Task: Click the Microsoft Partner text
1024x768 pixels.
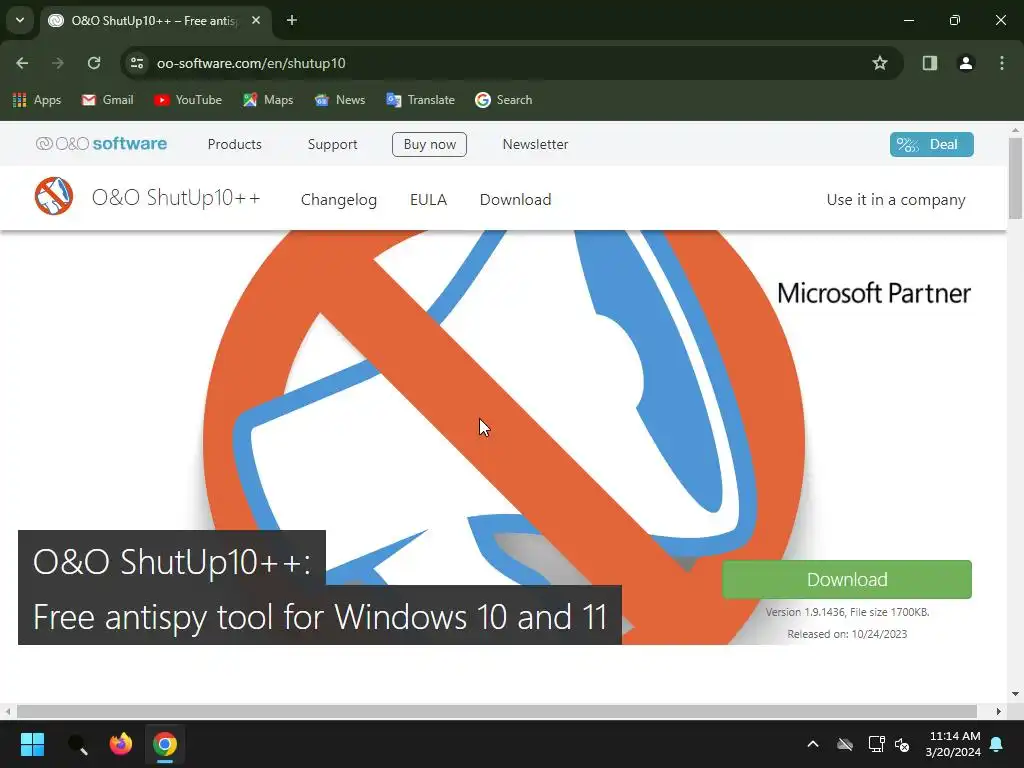Action: (874, 293)
